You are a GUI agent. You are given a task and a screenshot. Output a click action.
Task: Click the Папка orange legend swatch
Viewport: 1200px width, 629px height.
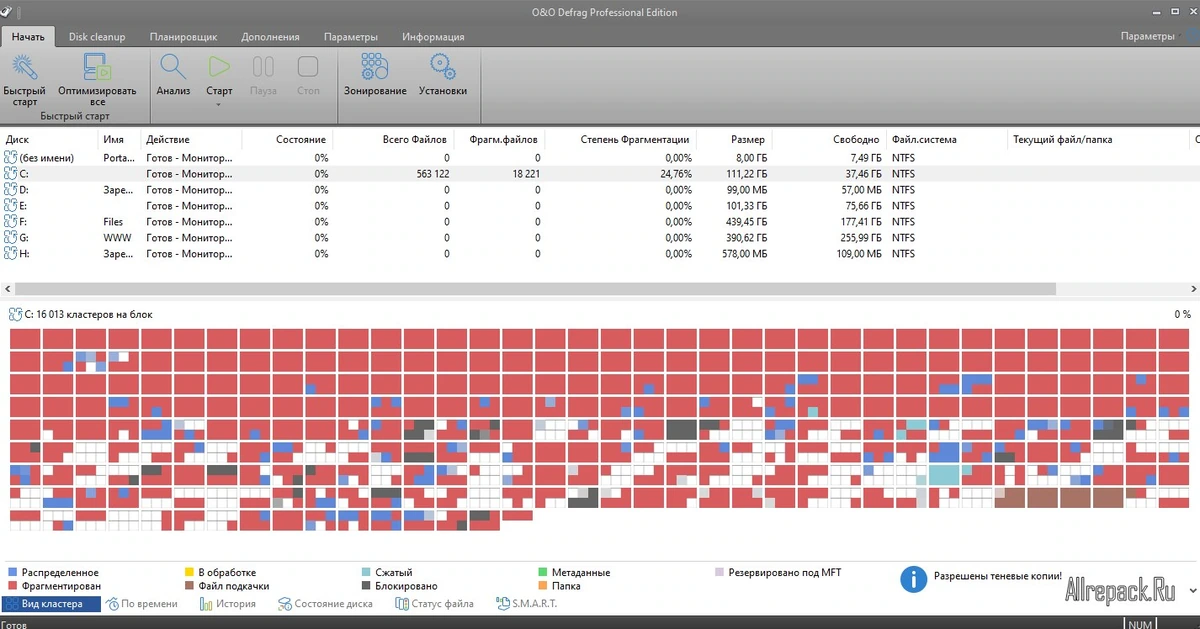541,586
